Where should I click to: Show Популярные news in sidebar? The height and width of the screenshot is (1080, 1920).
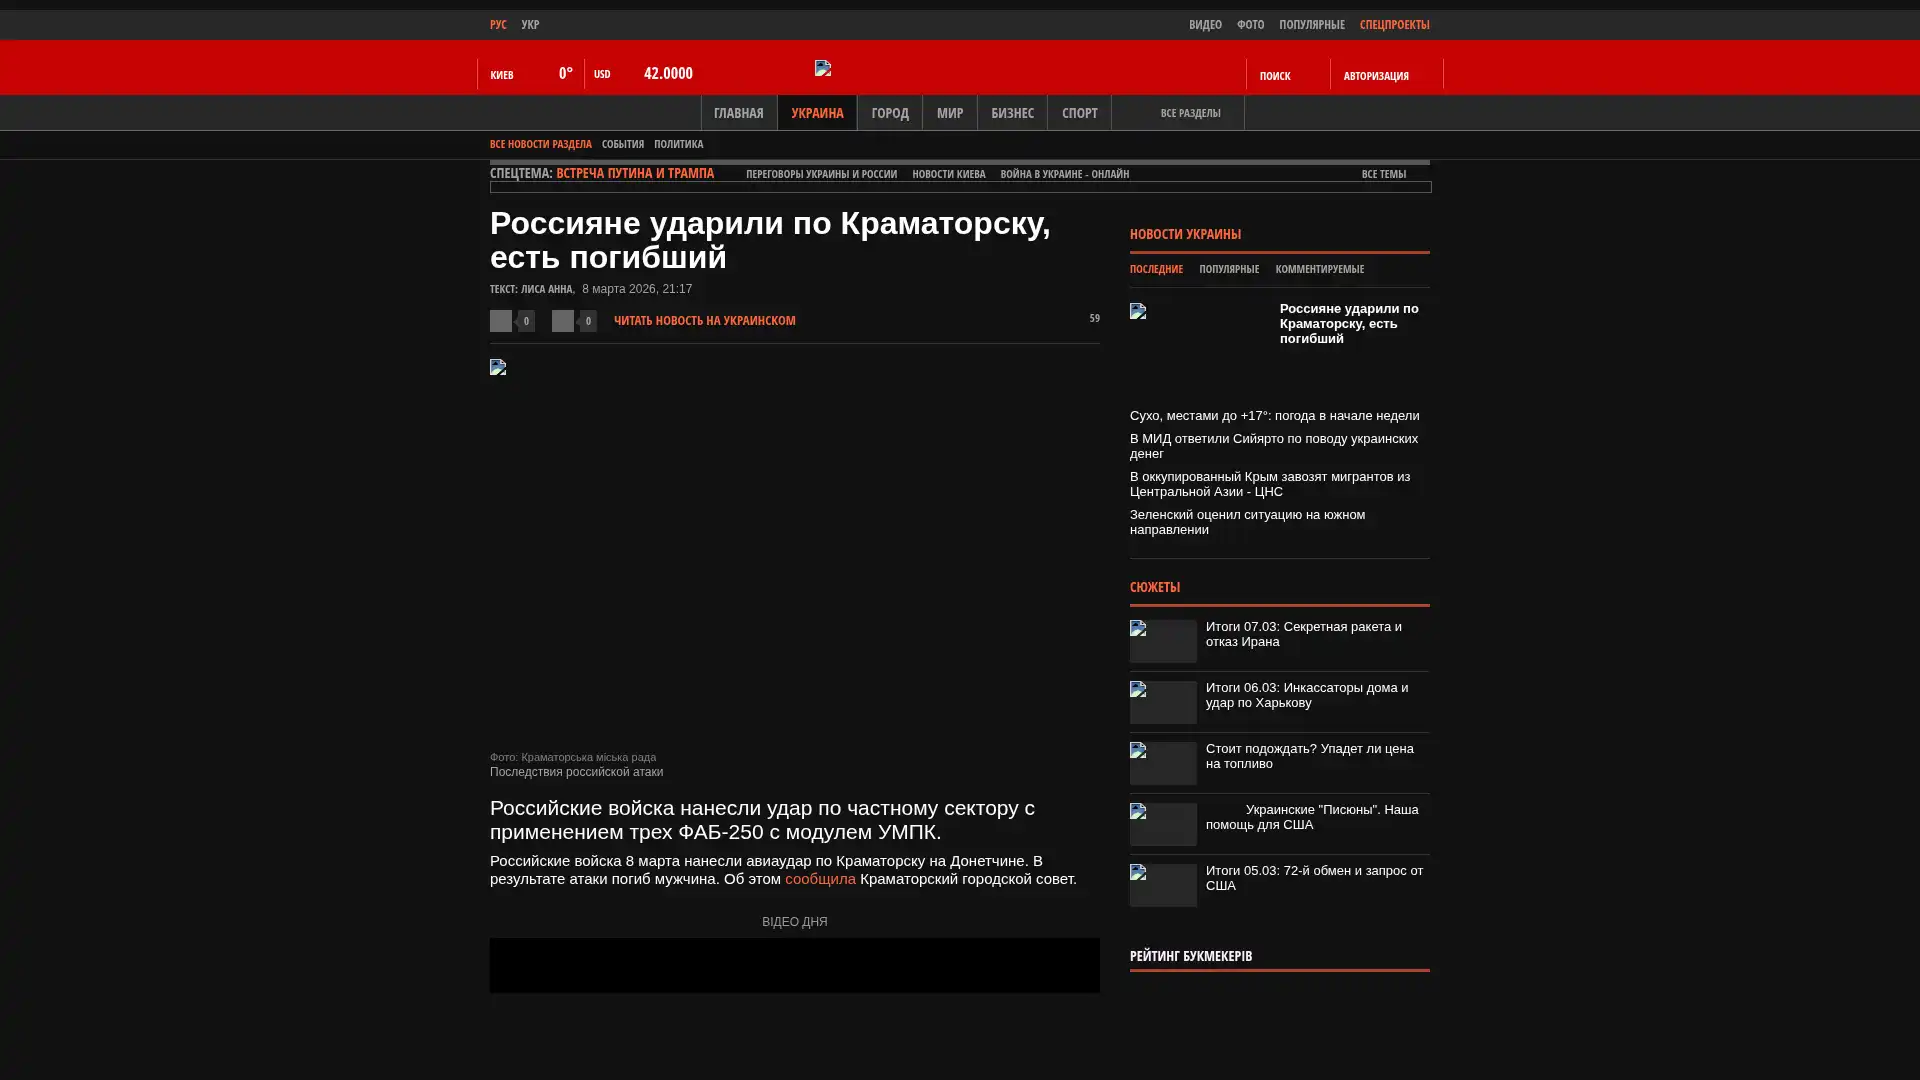(1228, 269)
